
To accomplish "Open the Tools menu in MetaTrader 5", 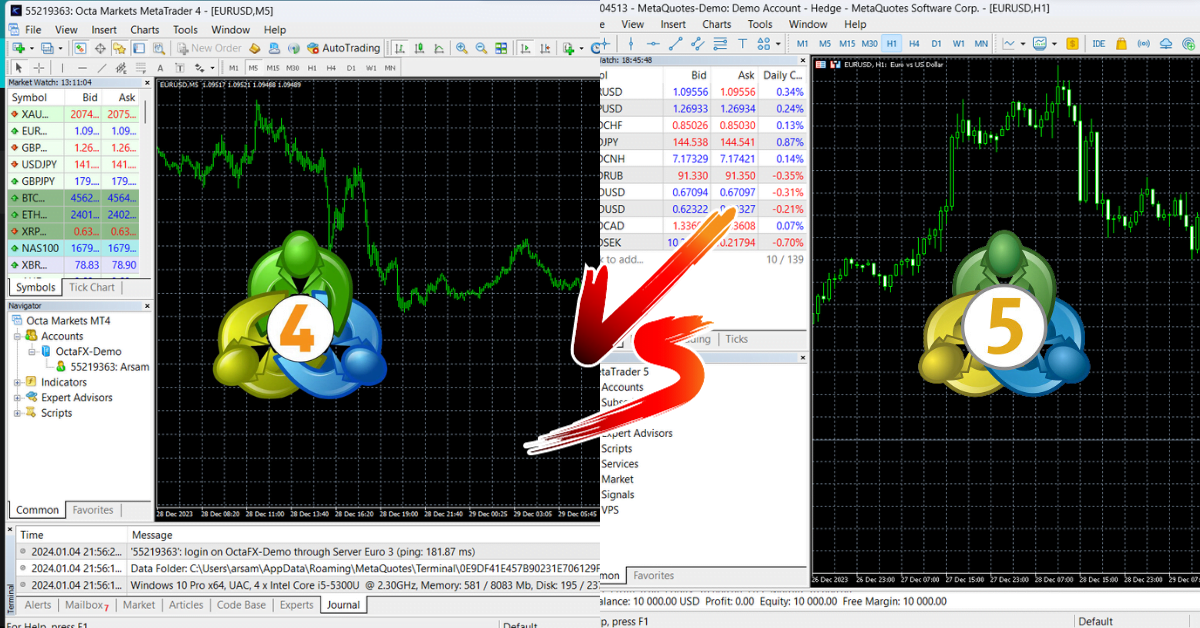I will 760,24.
